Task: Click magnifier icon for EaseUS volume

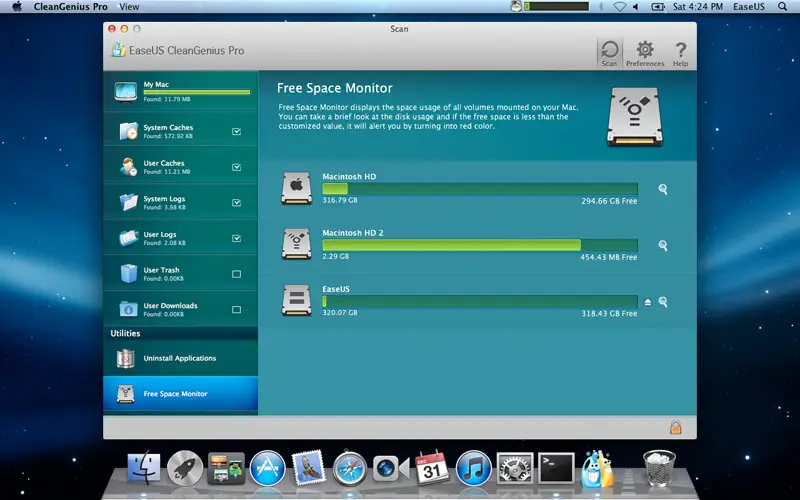Action: (x=663, y=302)
